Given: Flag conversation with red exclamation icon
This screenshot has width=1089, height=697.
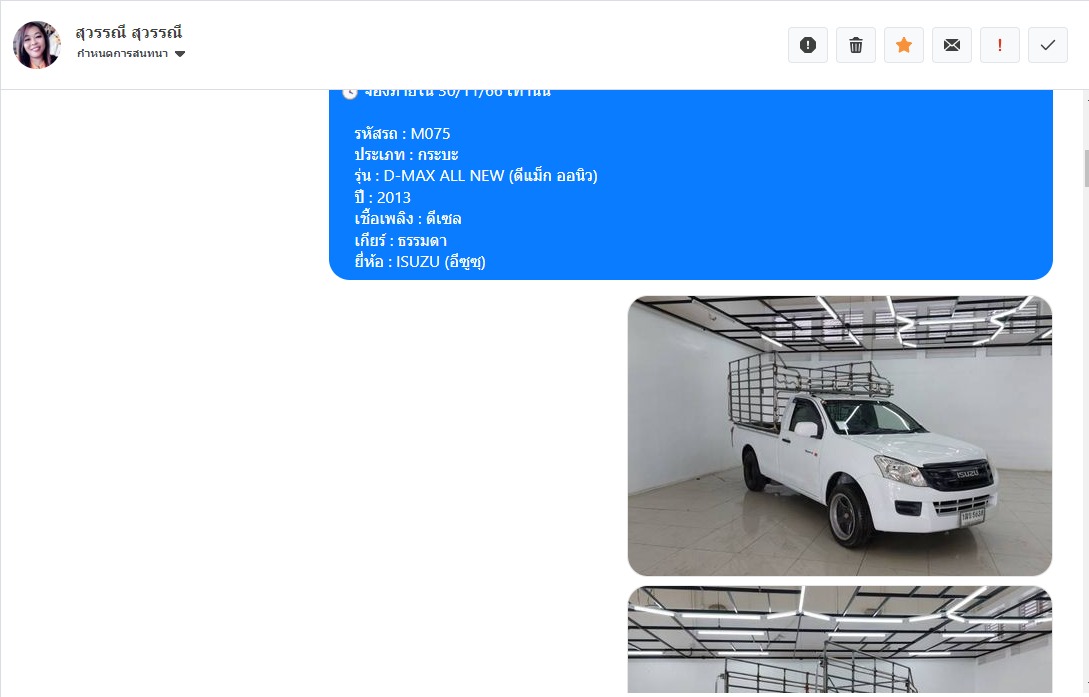Looking at the screenshot, I should 999,45.
